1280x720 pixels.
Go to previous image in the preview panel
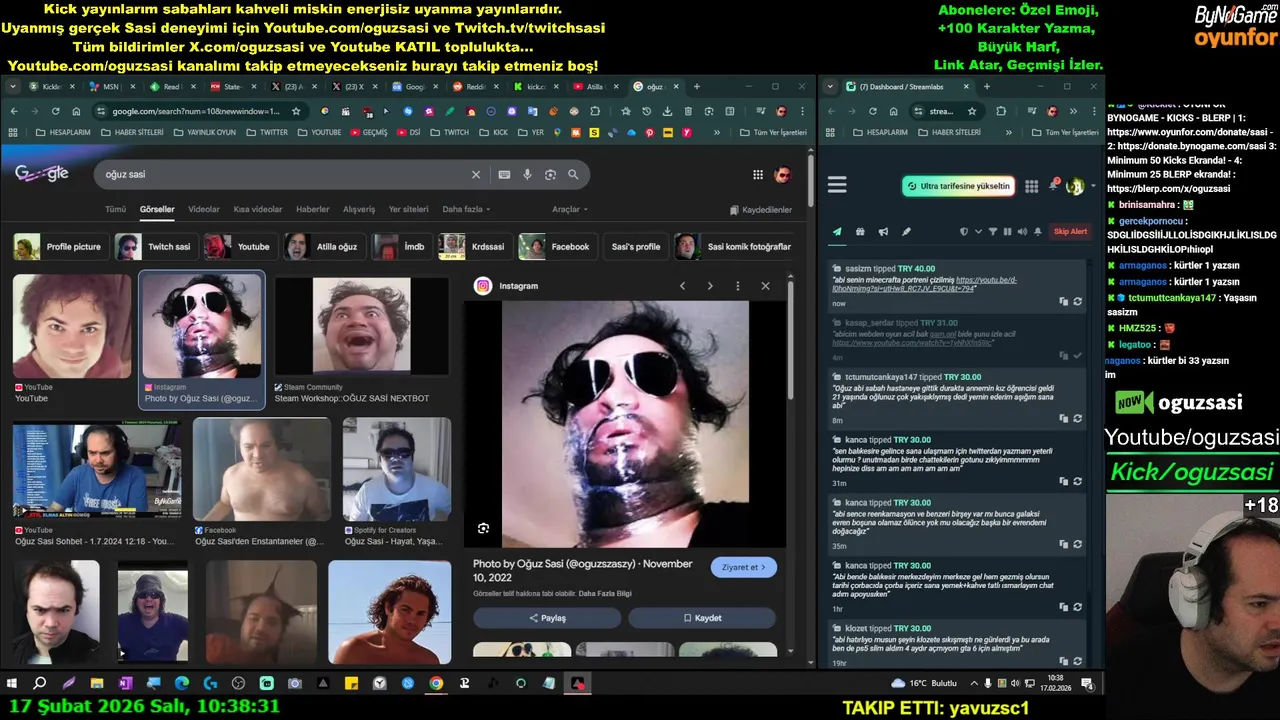tap(682, 286)
